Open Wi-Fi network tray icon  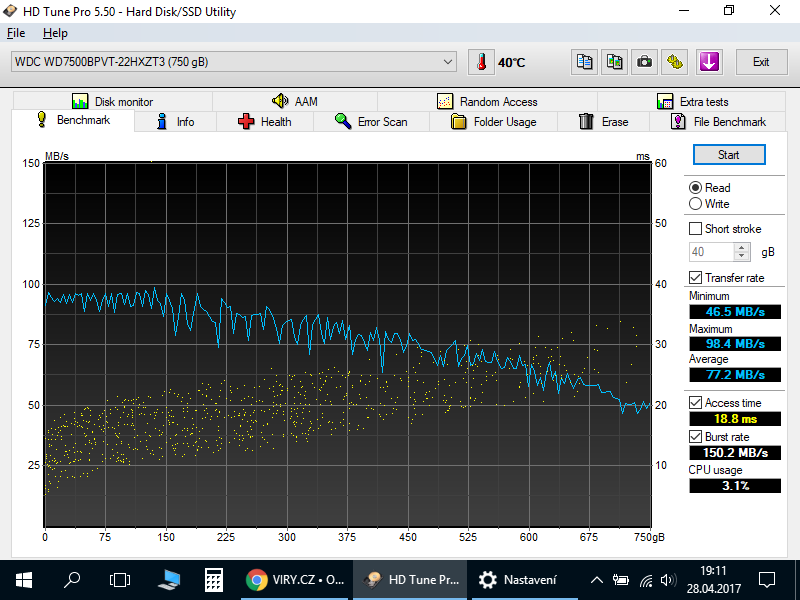646,580
